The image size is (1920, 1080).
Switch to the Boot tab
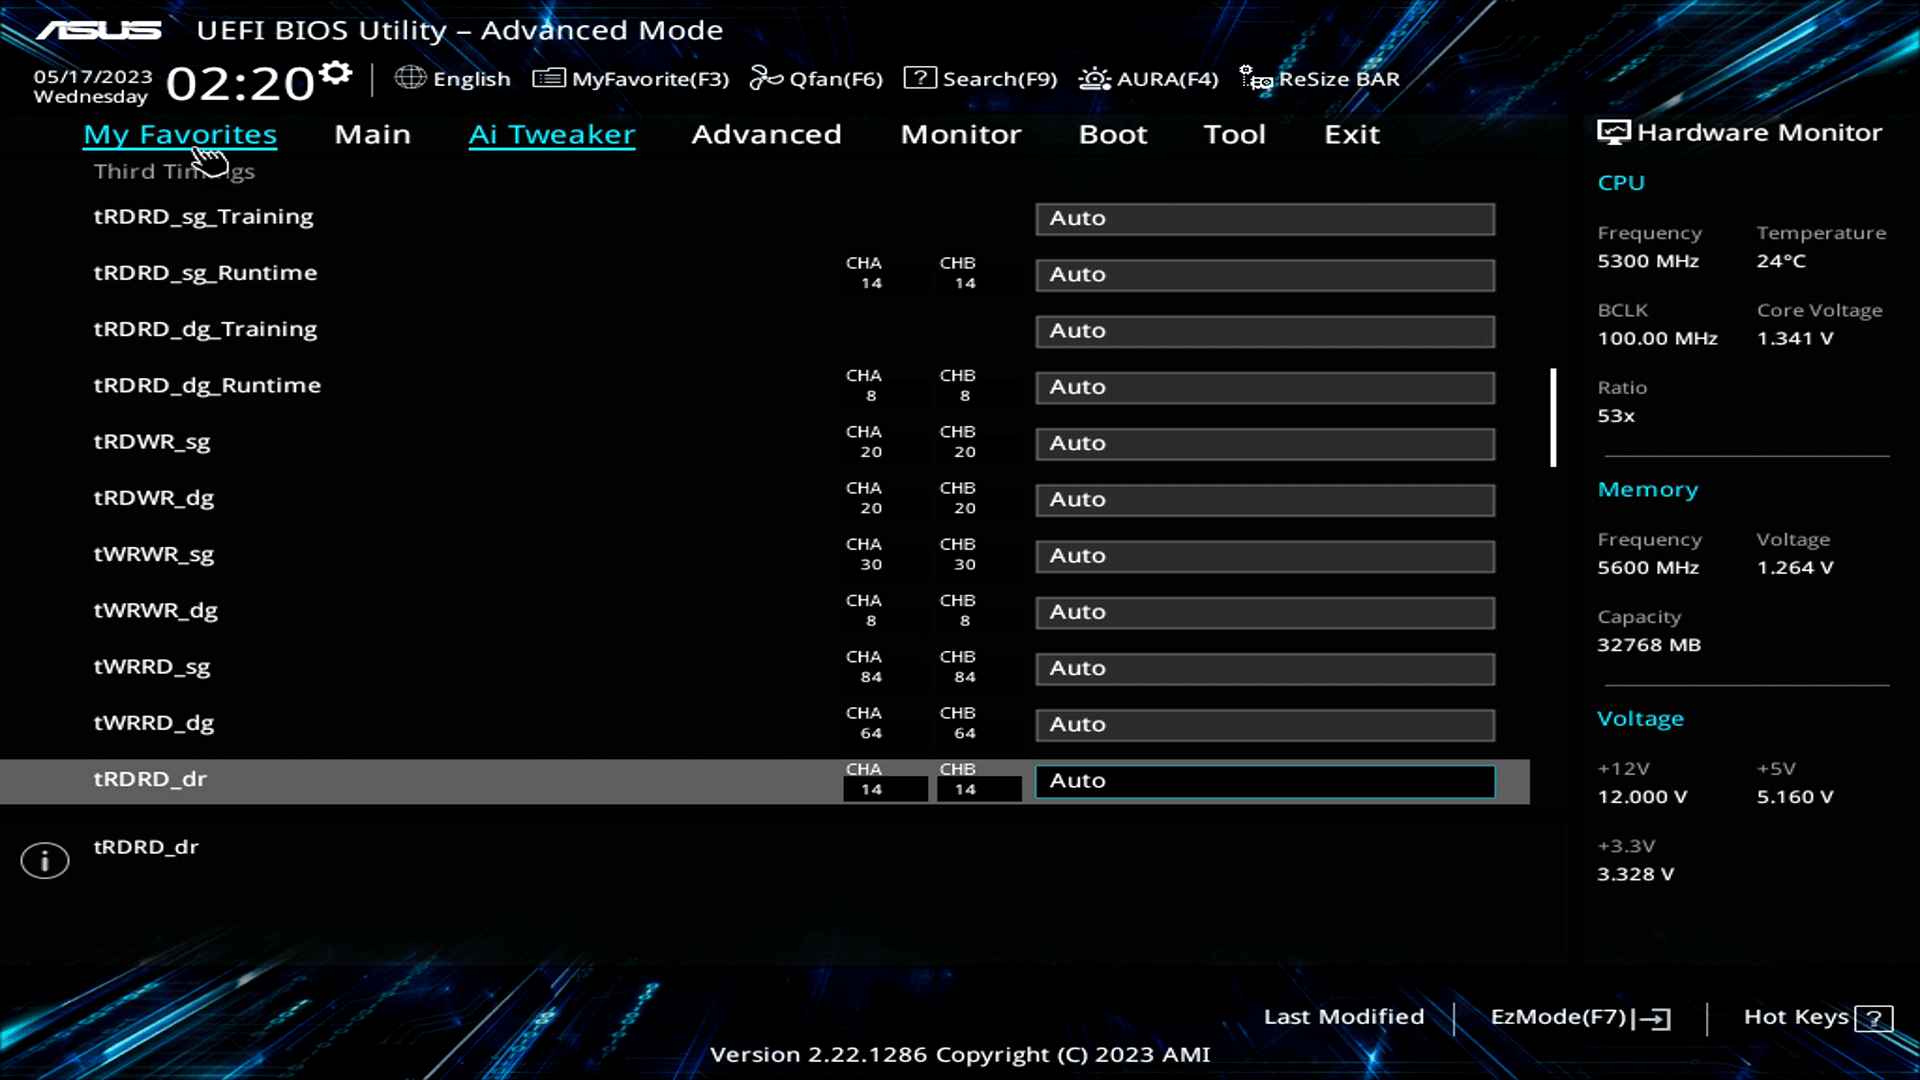pyautogui.click(x=1112, y=134)
